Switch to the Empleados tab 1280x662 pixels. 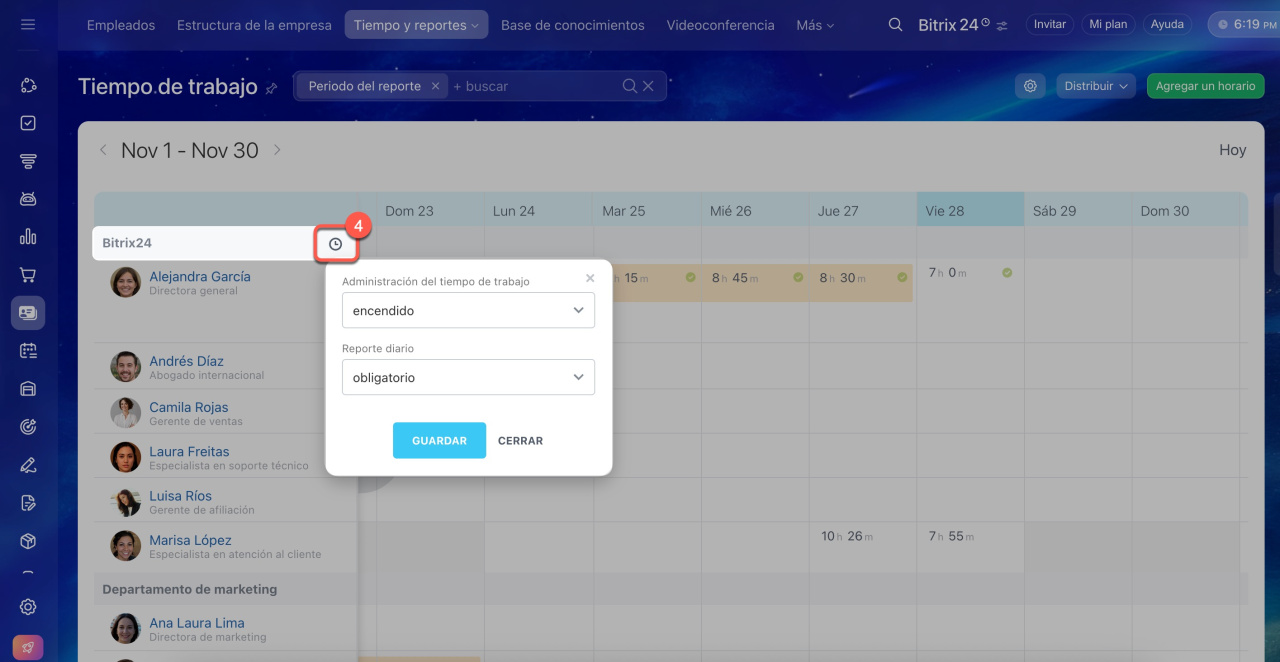click(x=121, y=25)
